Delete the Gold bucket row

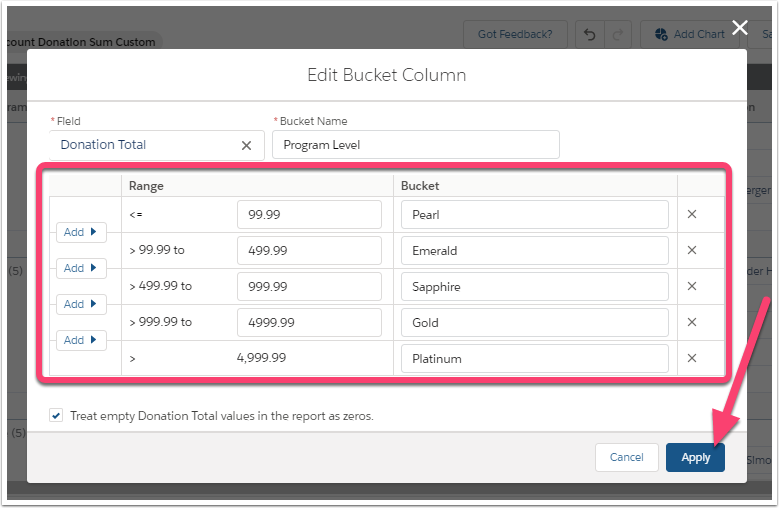click(x=692, y=322)
